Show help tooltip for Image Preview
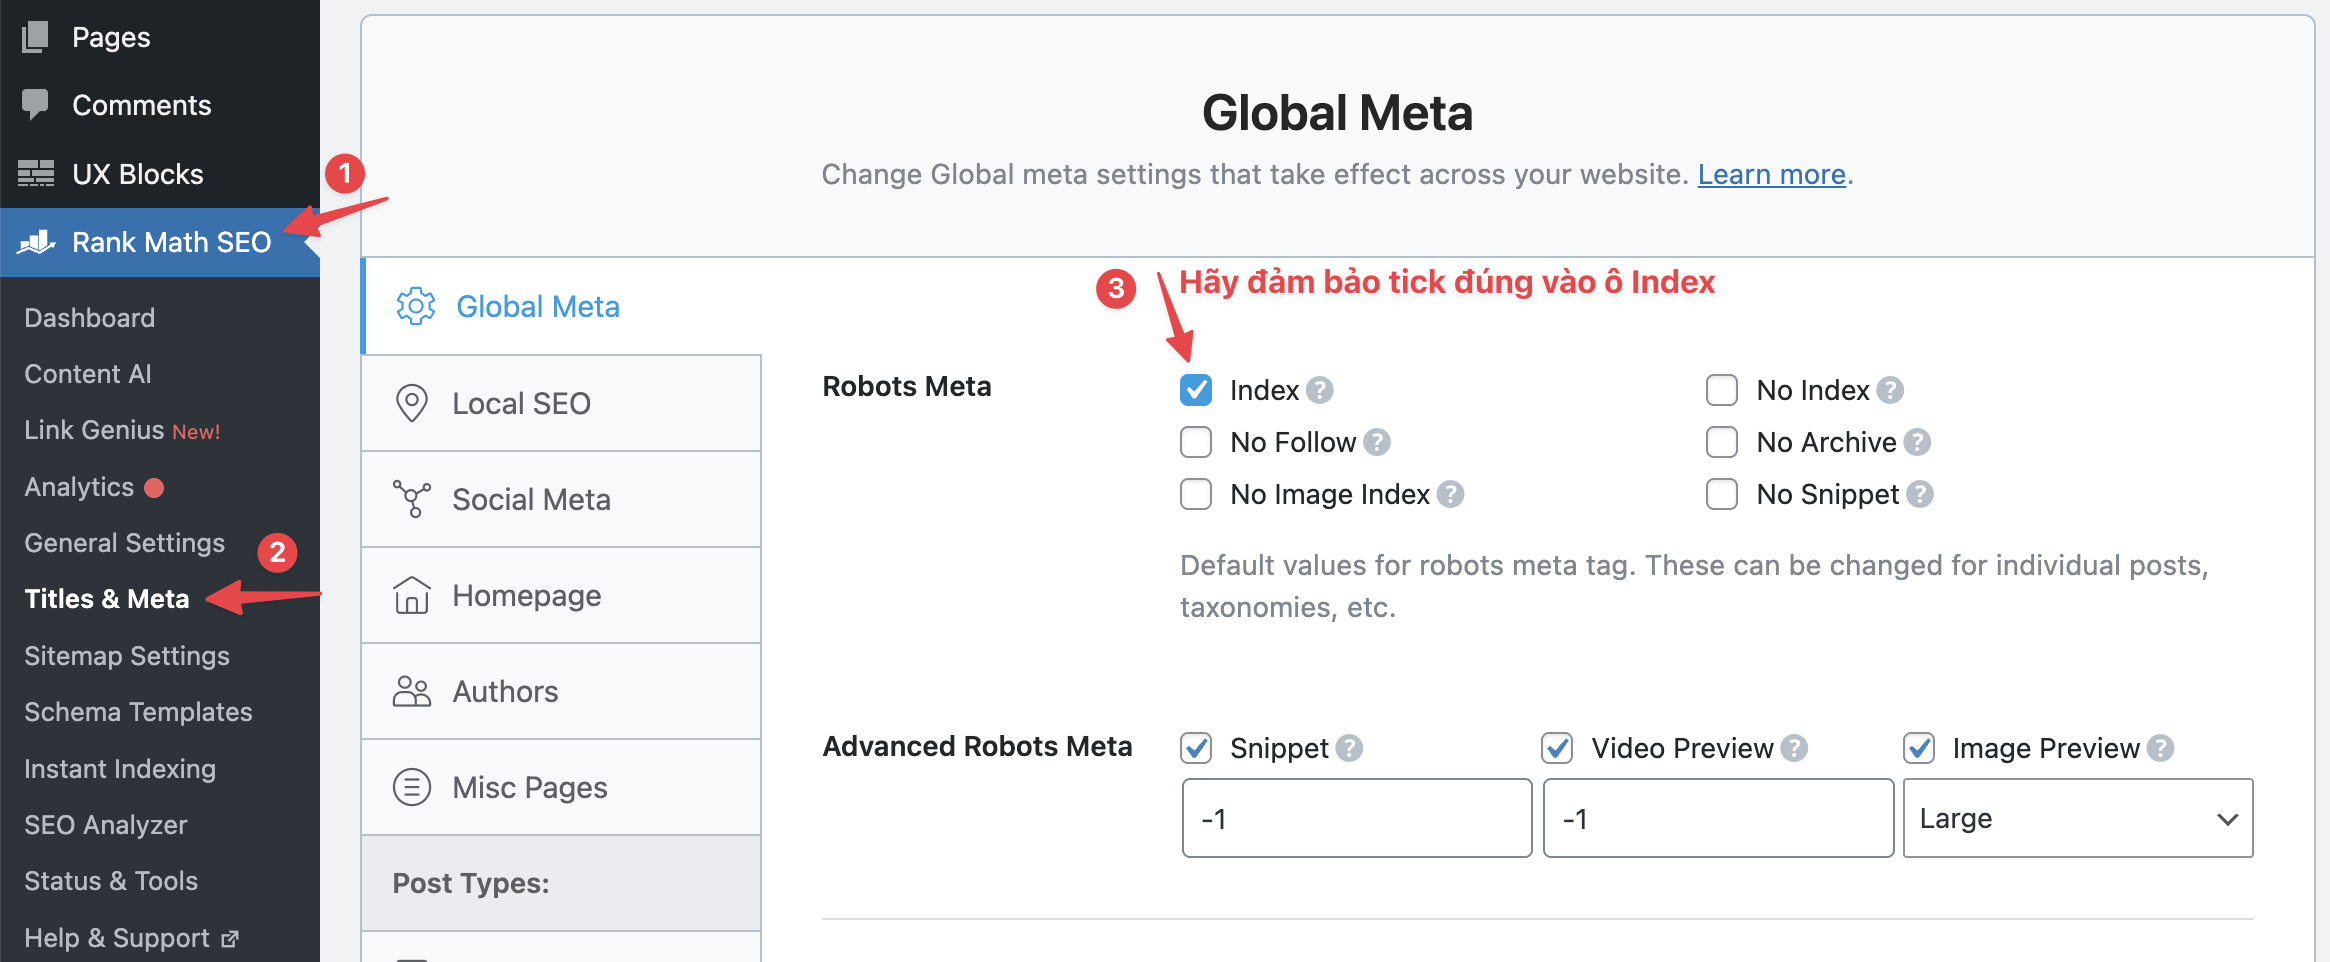The image size is (2330, 962). click(x=2161, y=748)
